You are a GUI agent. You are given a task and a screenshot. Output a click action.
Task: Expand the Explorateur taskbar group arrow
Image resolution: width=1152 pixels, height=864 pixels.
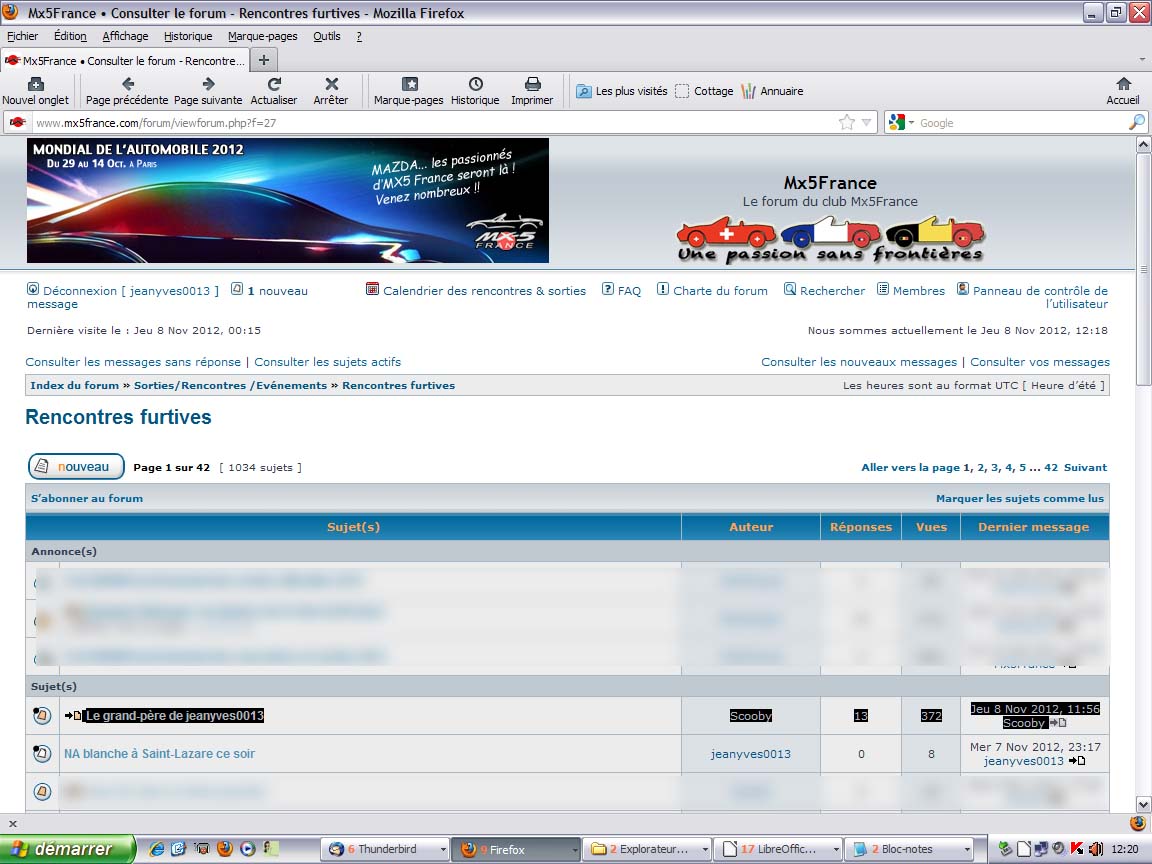(x=705, y=849)
